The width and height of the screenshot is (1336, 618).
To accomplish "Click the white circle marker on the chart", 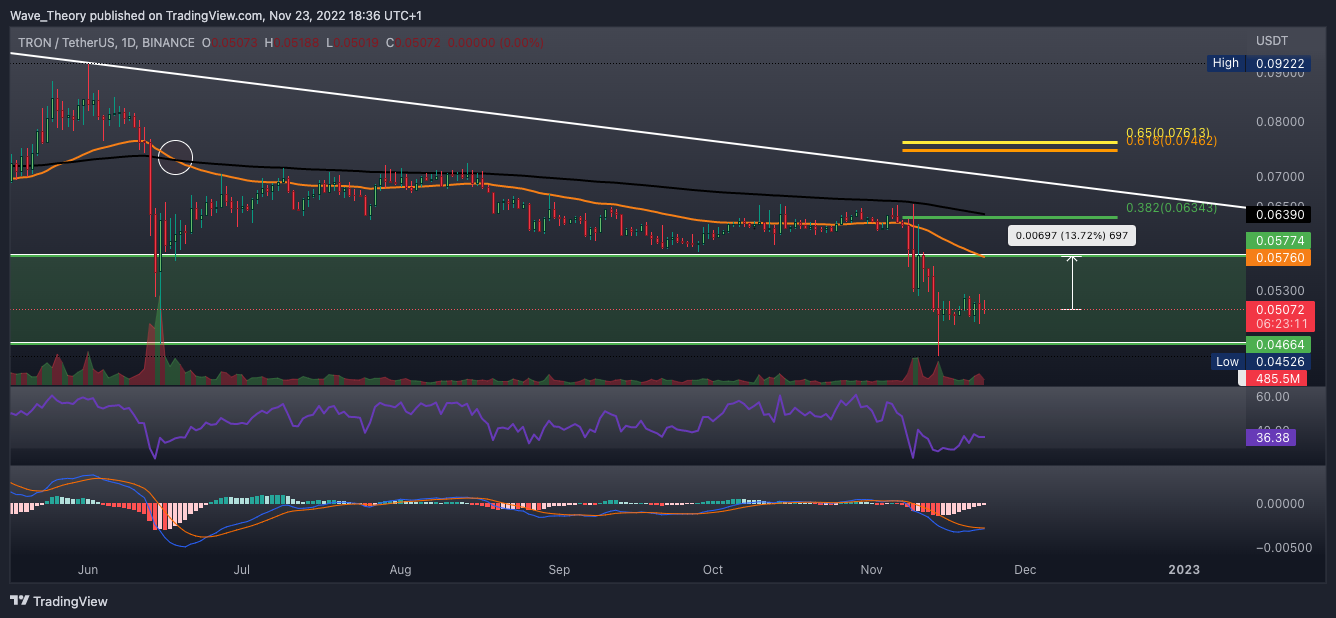I will (175, 157).
